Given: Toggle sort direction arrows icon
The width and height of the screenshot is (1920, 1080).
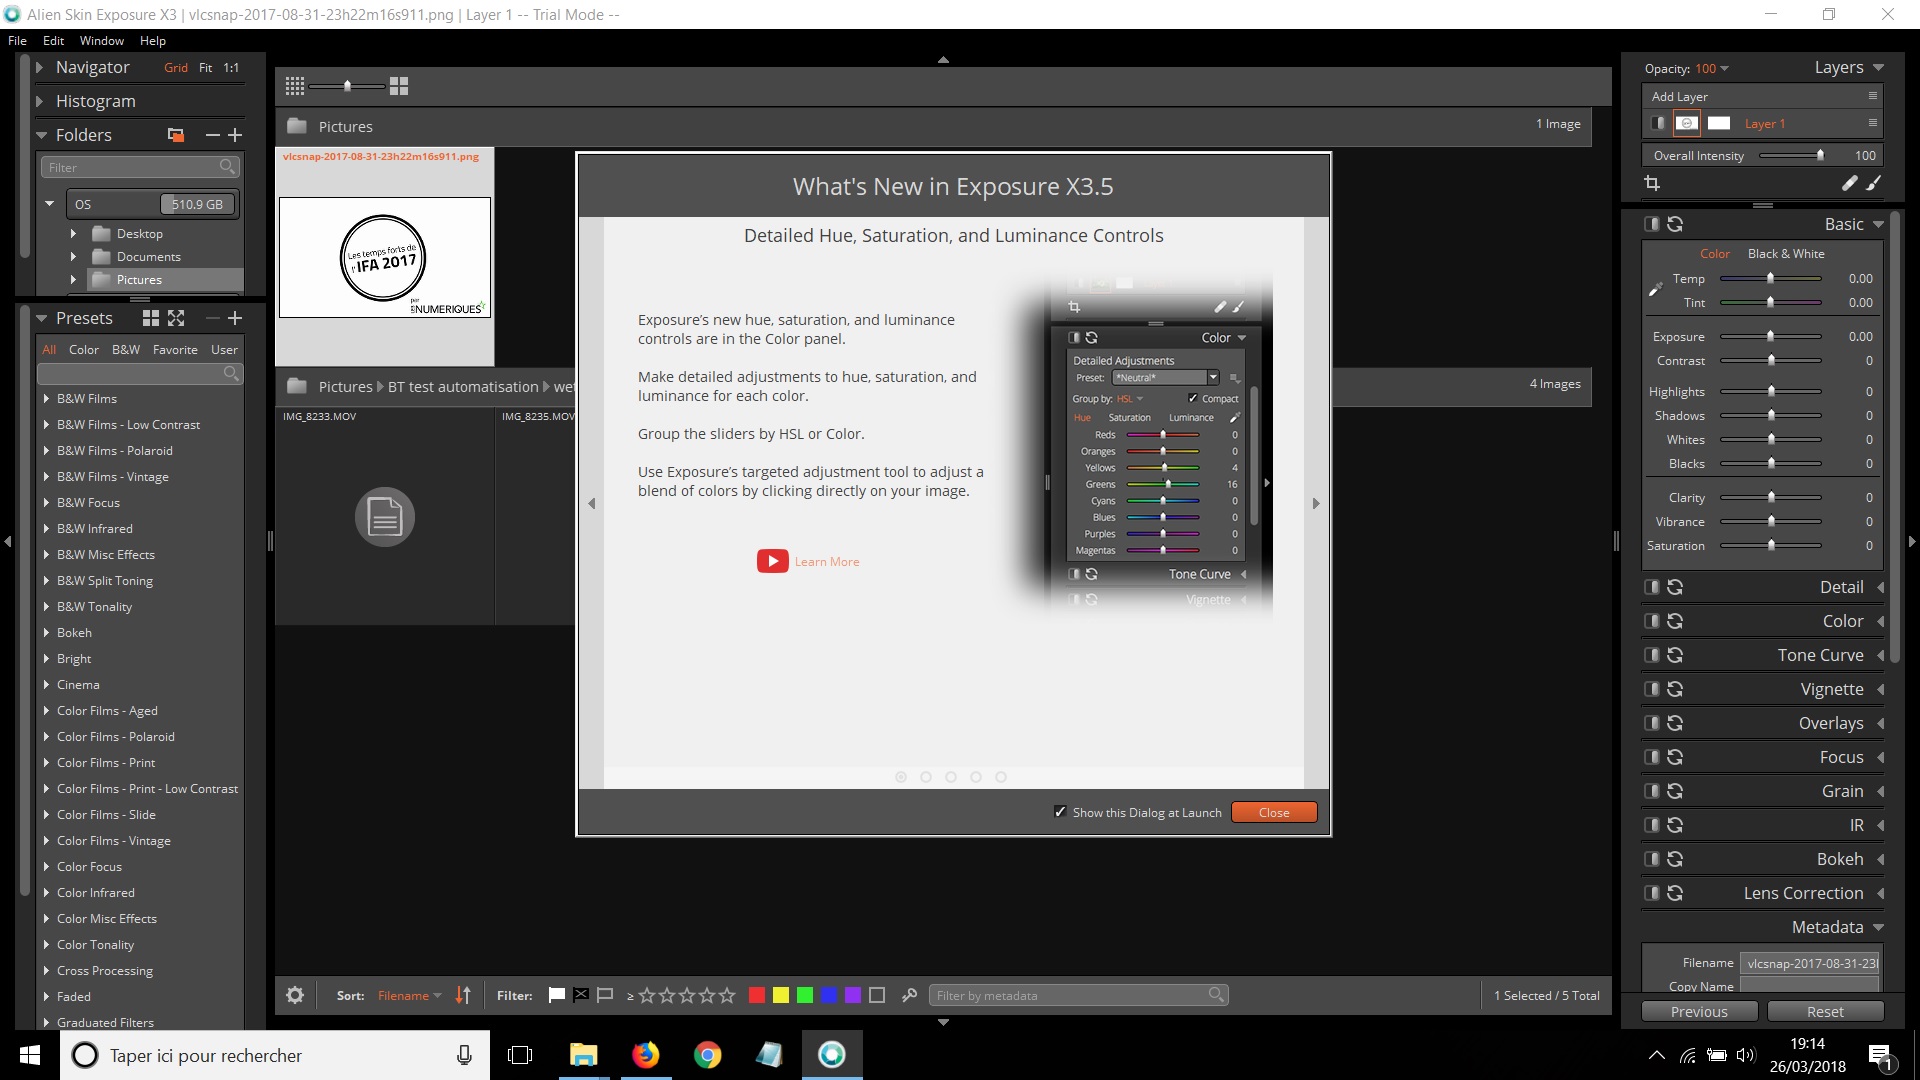Looking at the screenshot, I should [x=463, y=995].
